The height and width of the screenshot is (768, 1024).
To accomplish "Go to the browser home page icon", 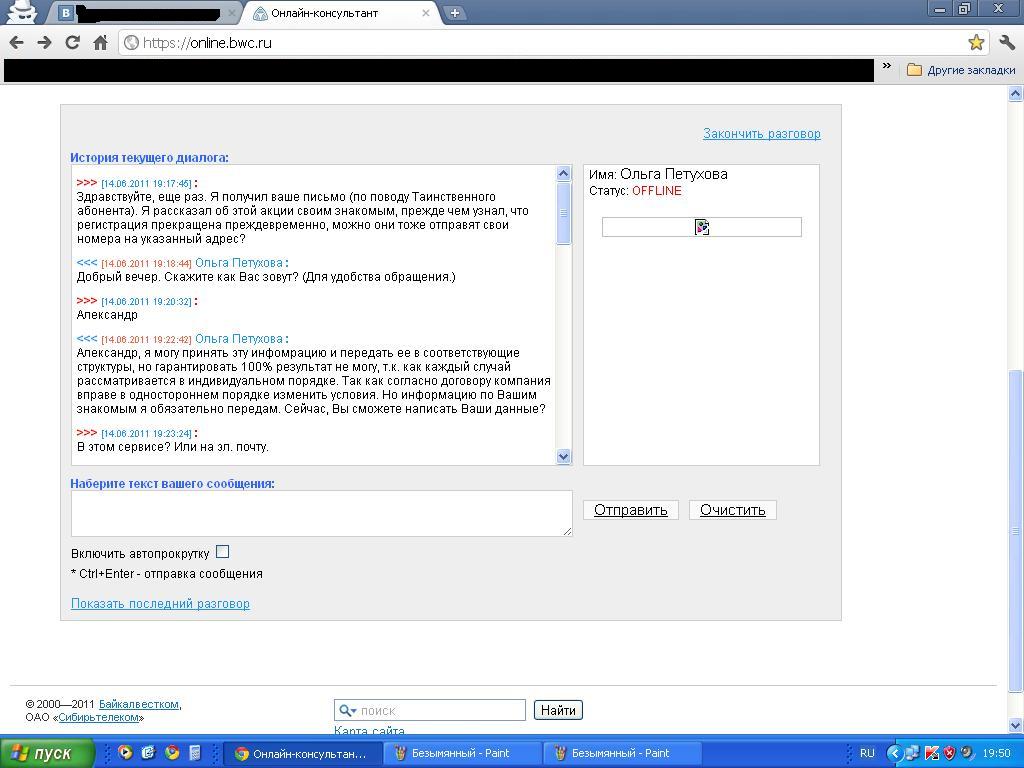I will click(x=100, y=42).
